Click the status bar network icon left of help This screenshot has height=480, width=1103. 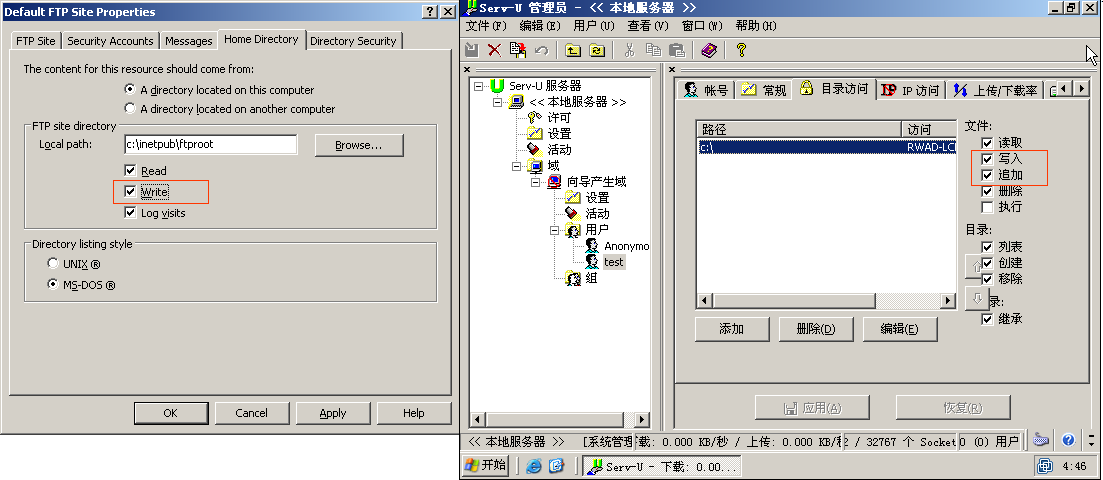1042,441
